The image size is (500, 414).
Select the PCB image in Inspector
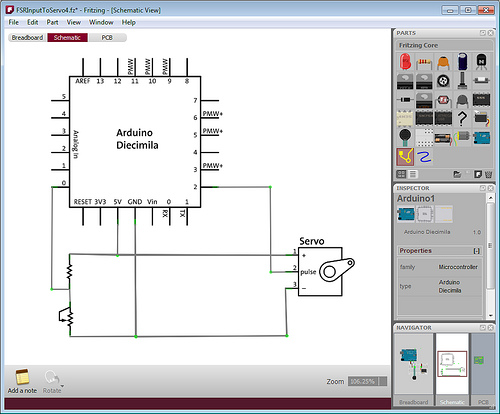click(x=444, y=214)
